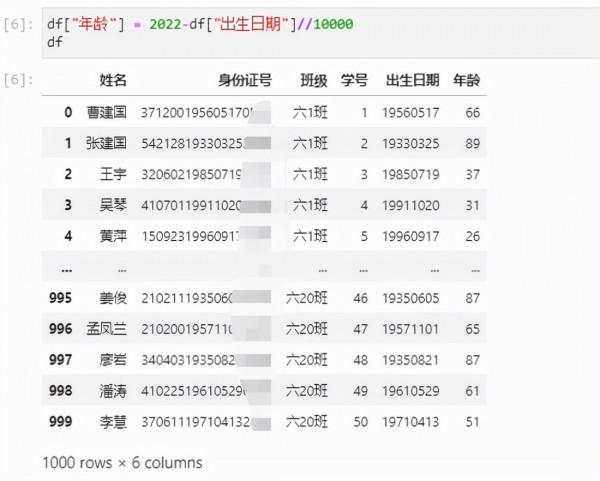600x481 pixels.
Task: Click the 1000 rows × 6 columns summary
Action: pyautogui.click(x=122, y=463)
